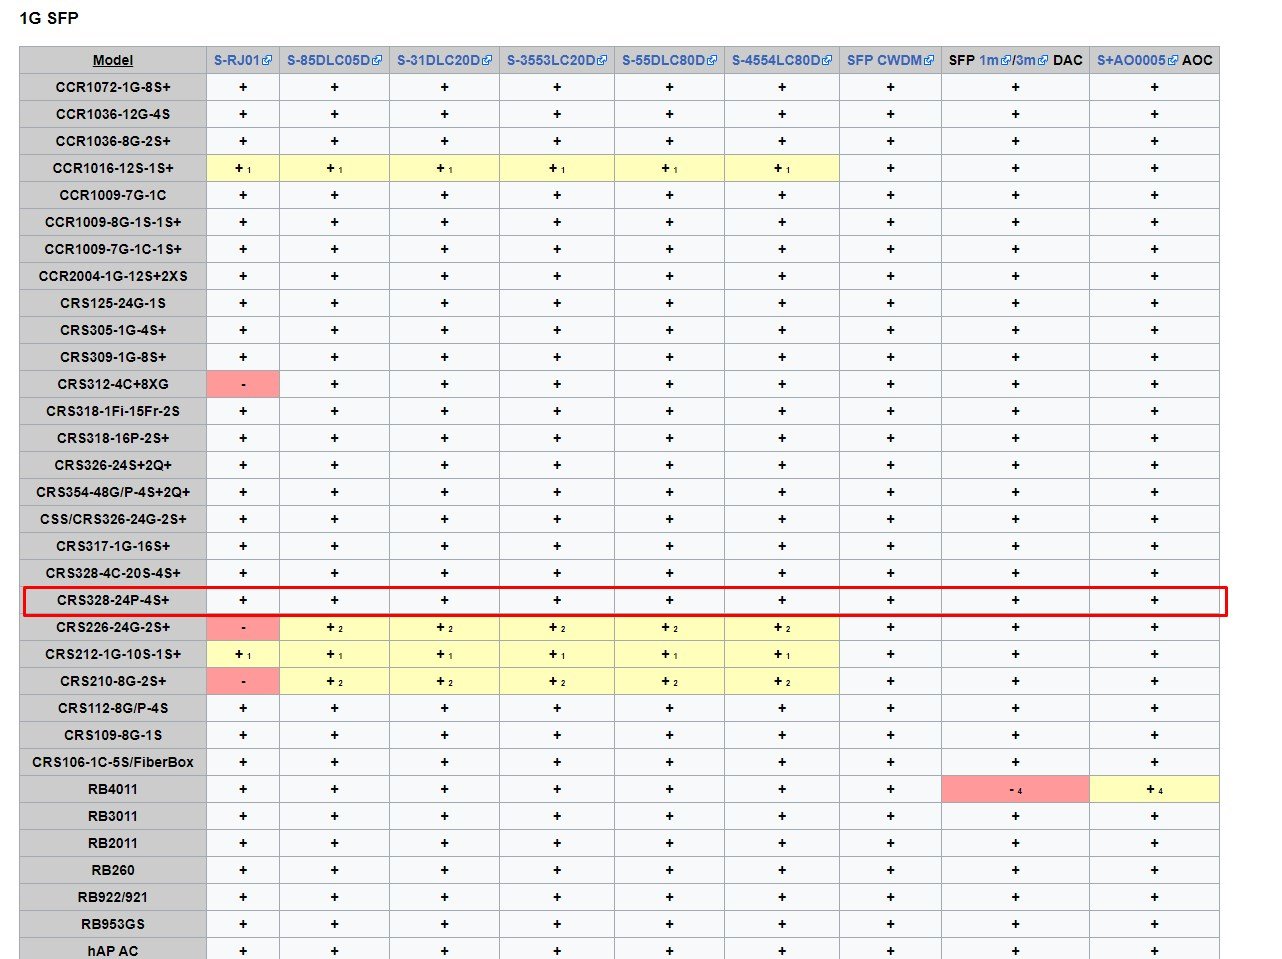The height and width of the screenshot is (959, 1282).
Task: Select the CRS318-1Fi-15Fr-2S model name
Action: tap(113, 411)
